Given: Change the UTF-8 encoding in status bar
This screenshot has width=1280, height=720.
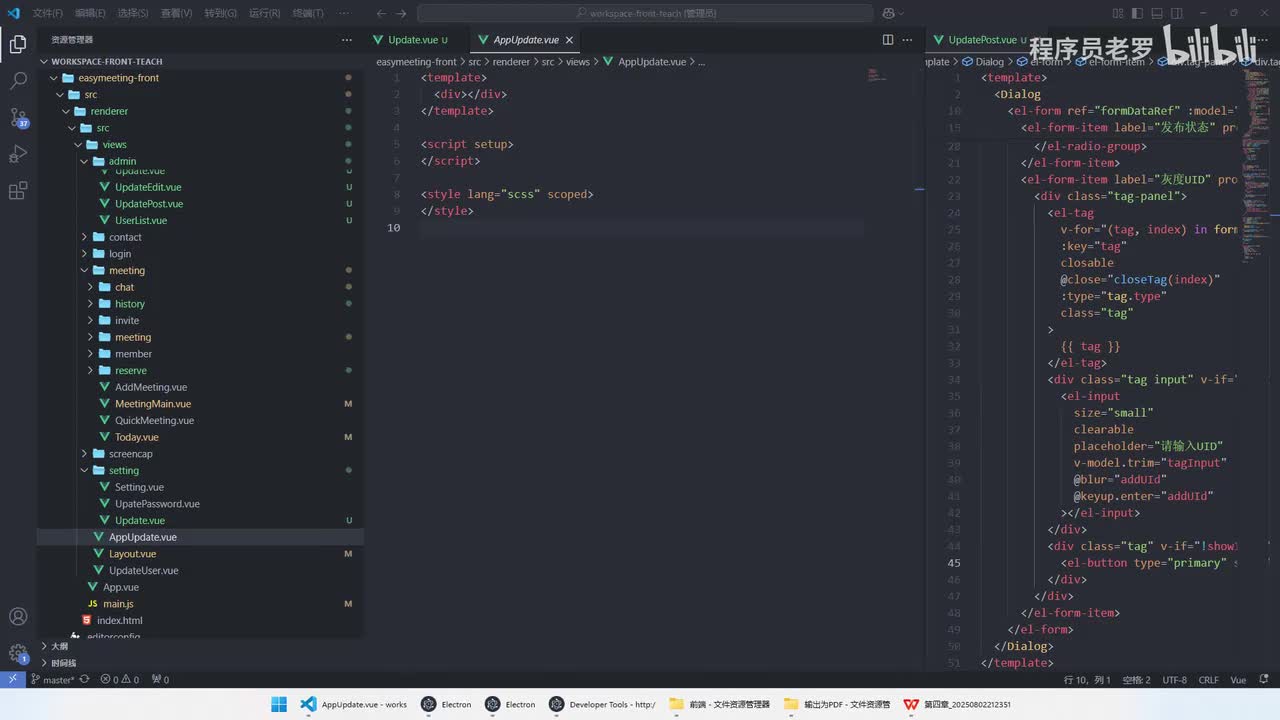Looking at the screenshot, I should 1174,679.
